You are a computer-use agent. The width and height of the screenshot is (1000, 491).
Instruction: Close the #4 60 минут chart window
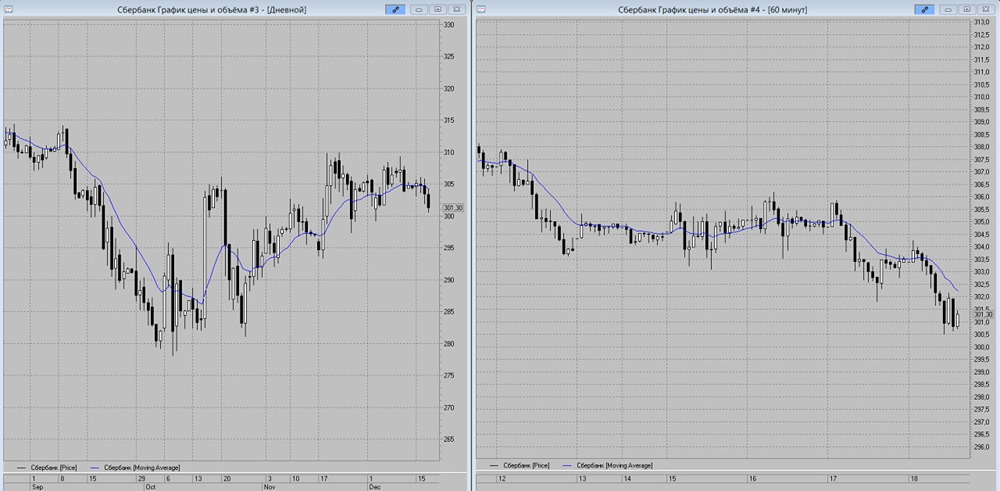[985, 10]
